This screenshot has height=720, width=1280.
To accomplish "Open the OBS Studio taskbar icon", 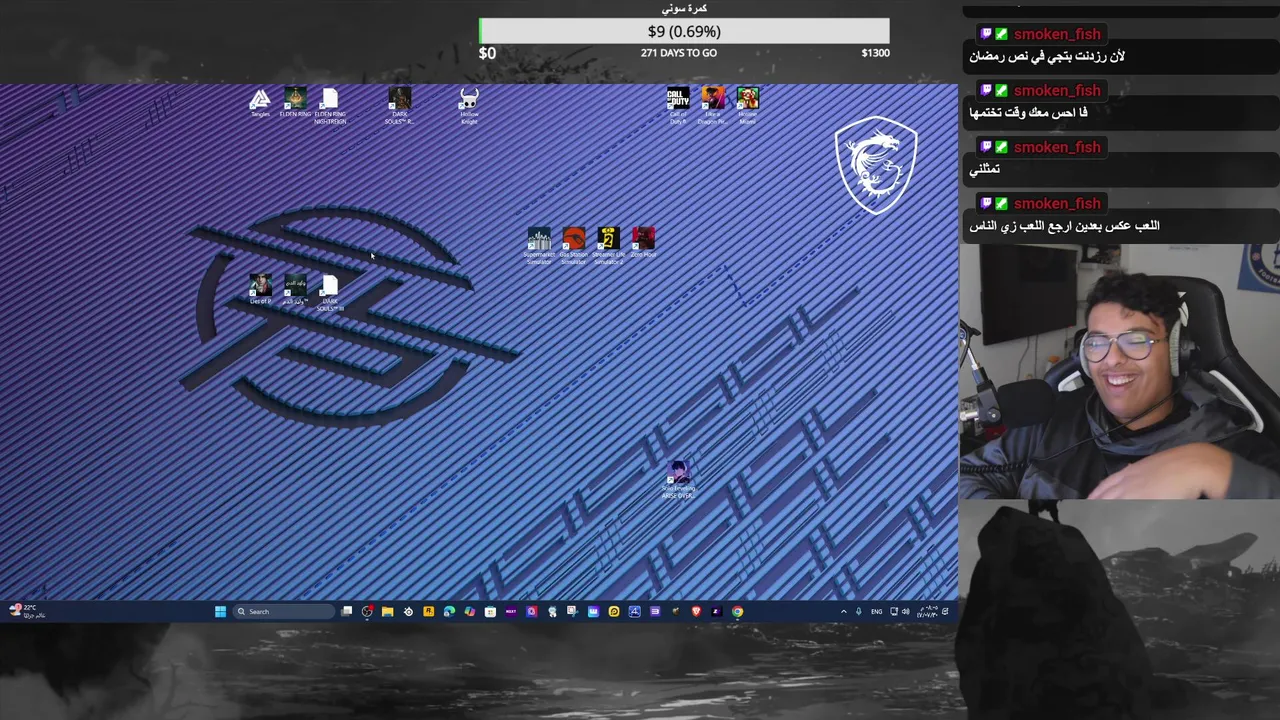I will tap(367, 611).
